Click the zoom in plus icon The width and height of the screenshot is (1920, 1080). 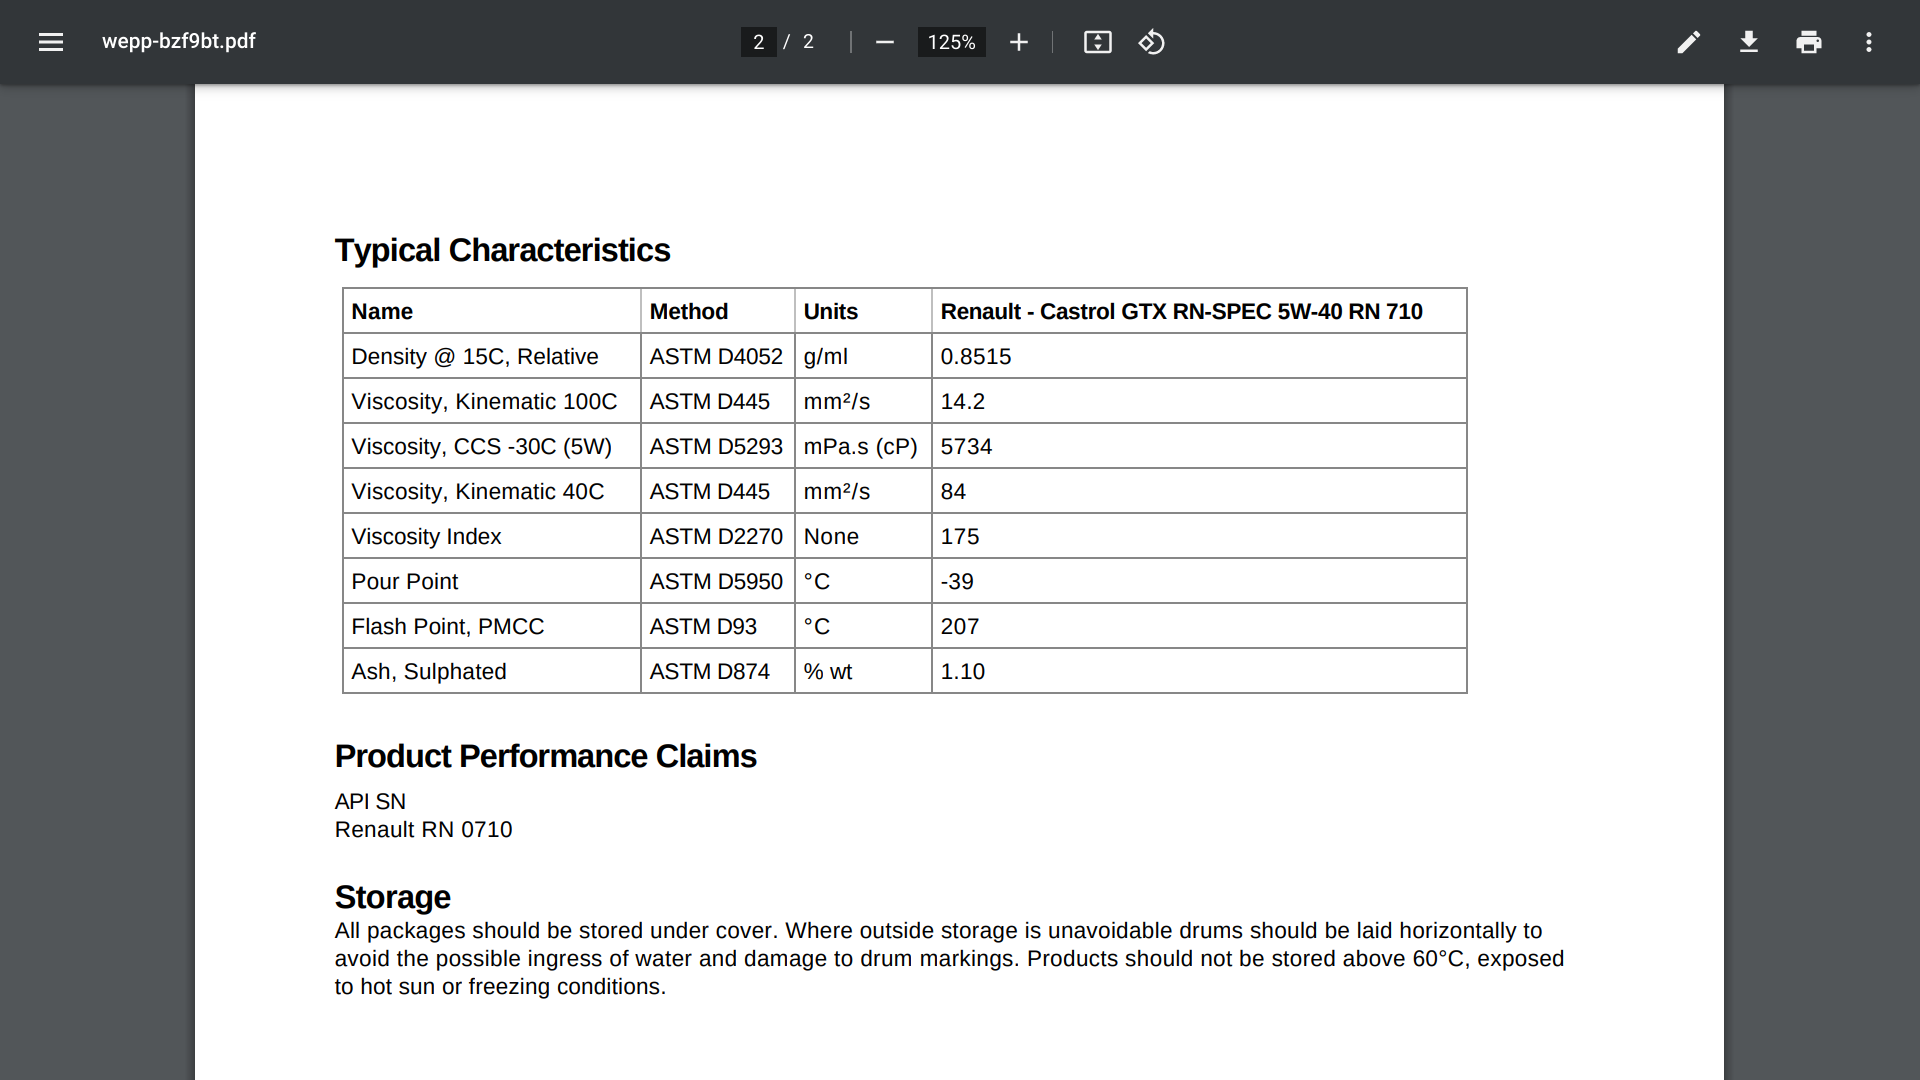tap(1018, 42)
